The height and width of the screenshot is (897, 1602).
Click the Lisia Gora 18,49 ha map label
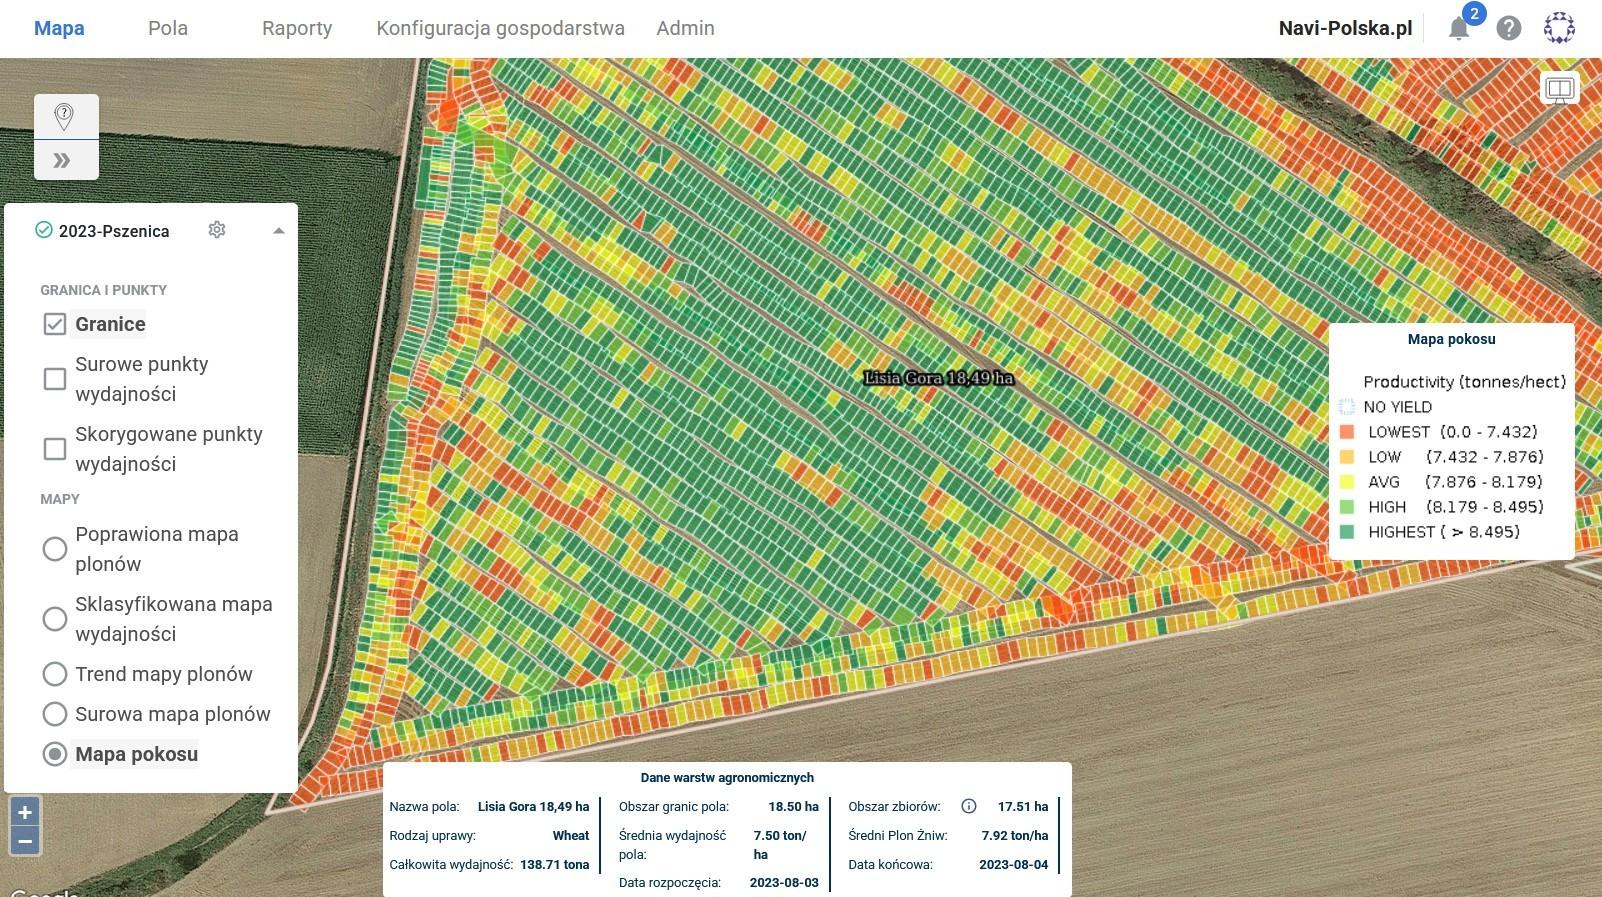(x=938, y=378)
